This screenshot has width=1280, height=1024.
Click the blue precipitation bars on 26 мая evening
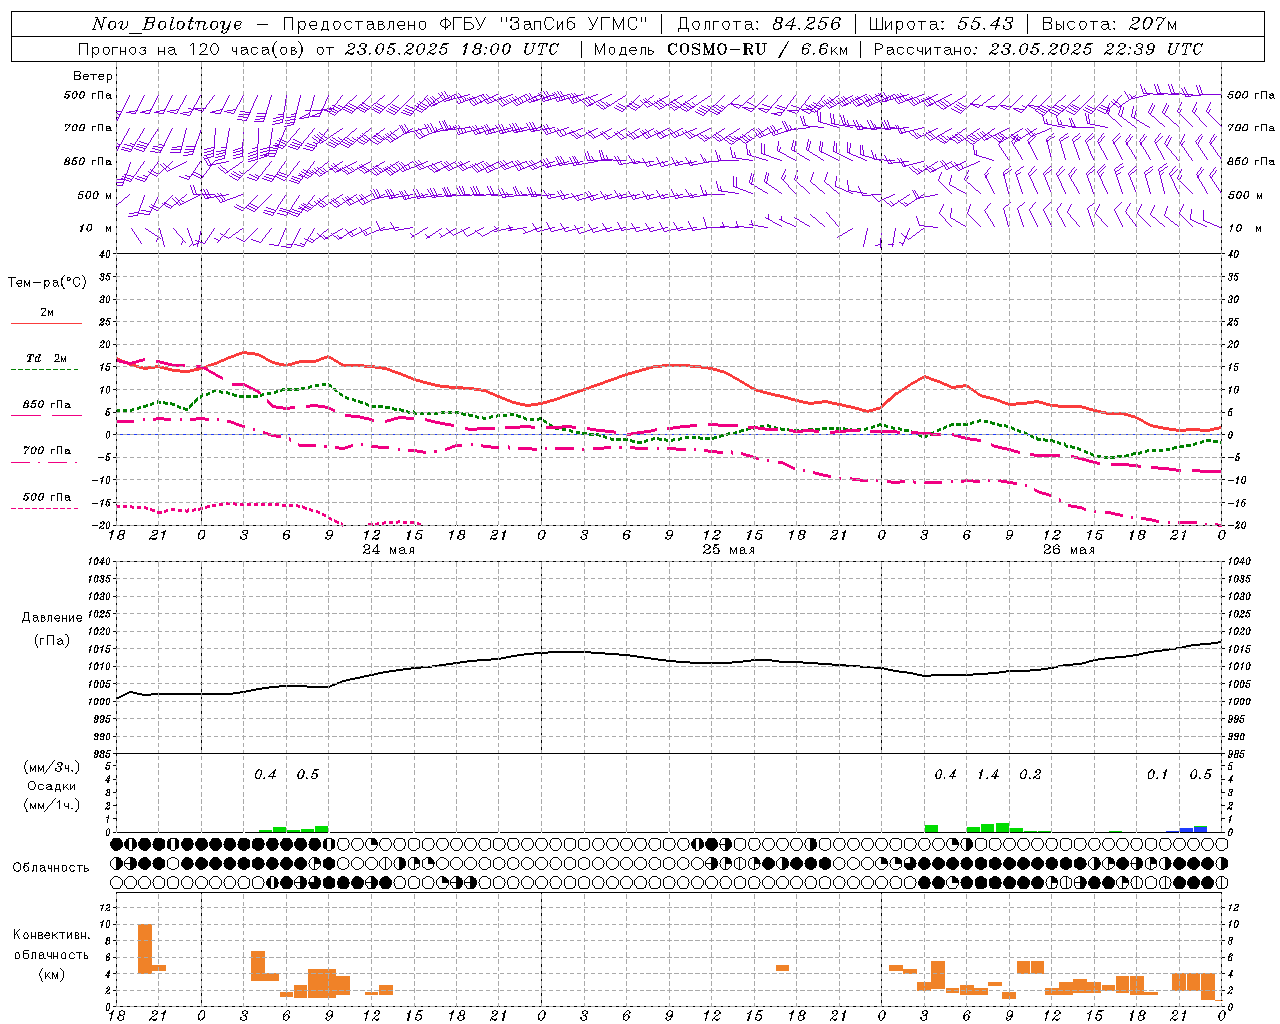[x=1194, y=829]
